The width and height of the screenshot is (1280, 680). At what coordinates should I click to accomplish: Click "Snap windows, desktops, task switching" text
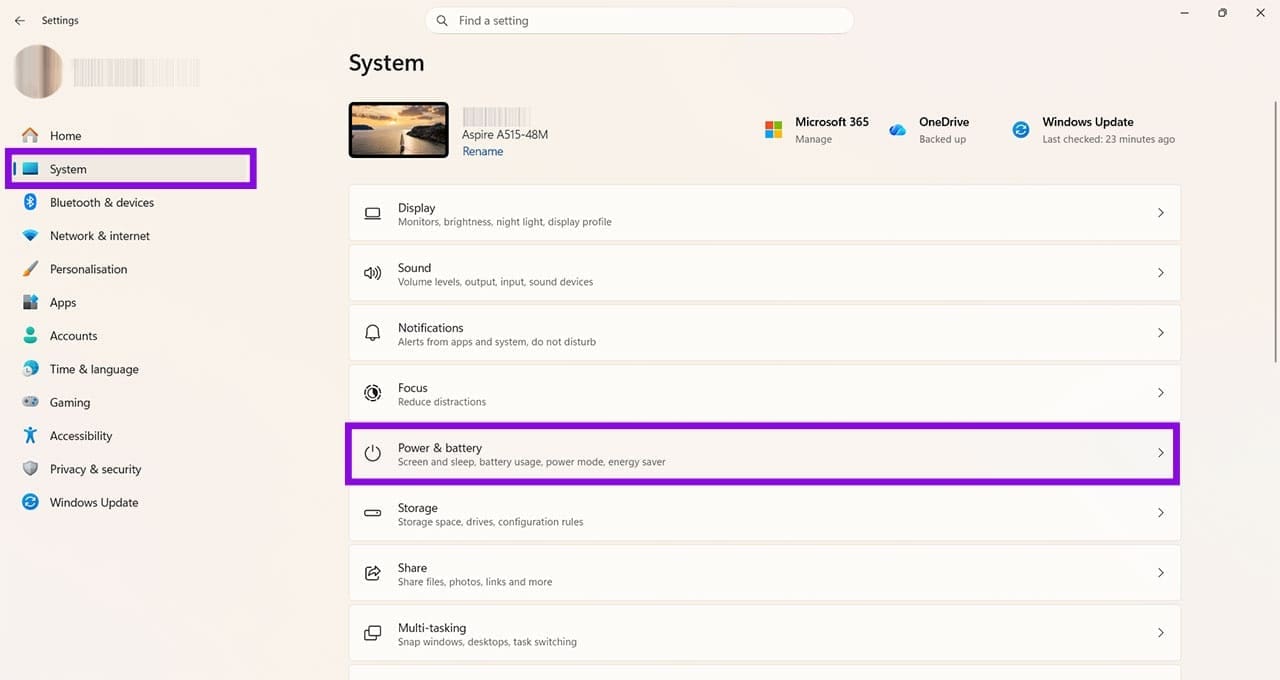click(487, 642)
